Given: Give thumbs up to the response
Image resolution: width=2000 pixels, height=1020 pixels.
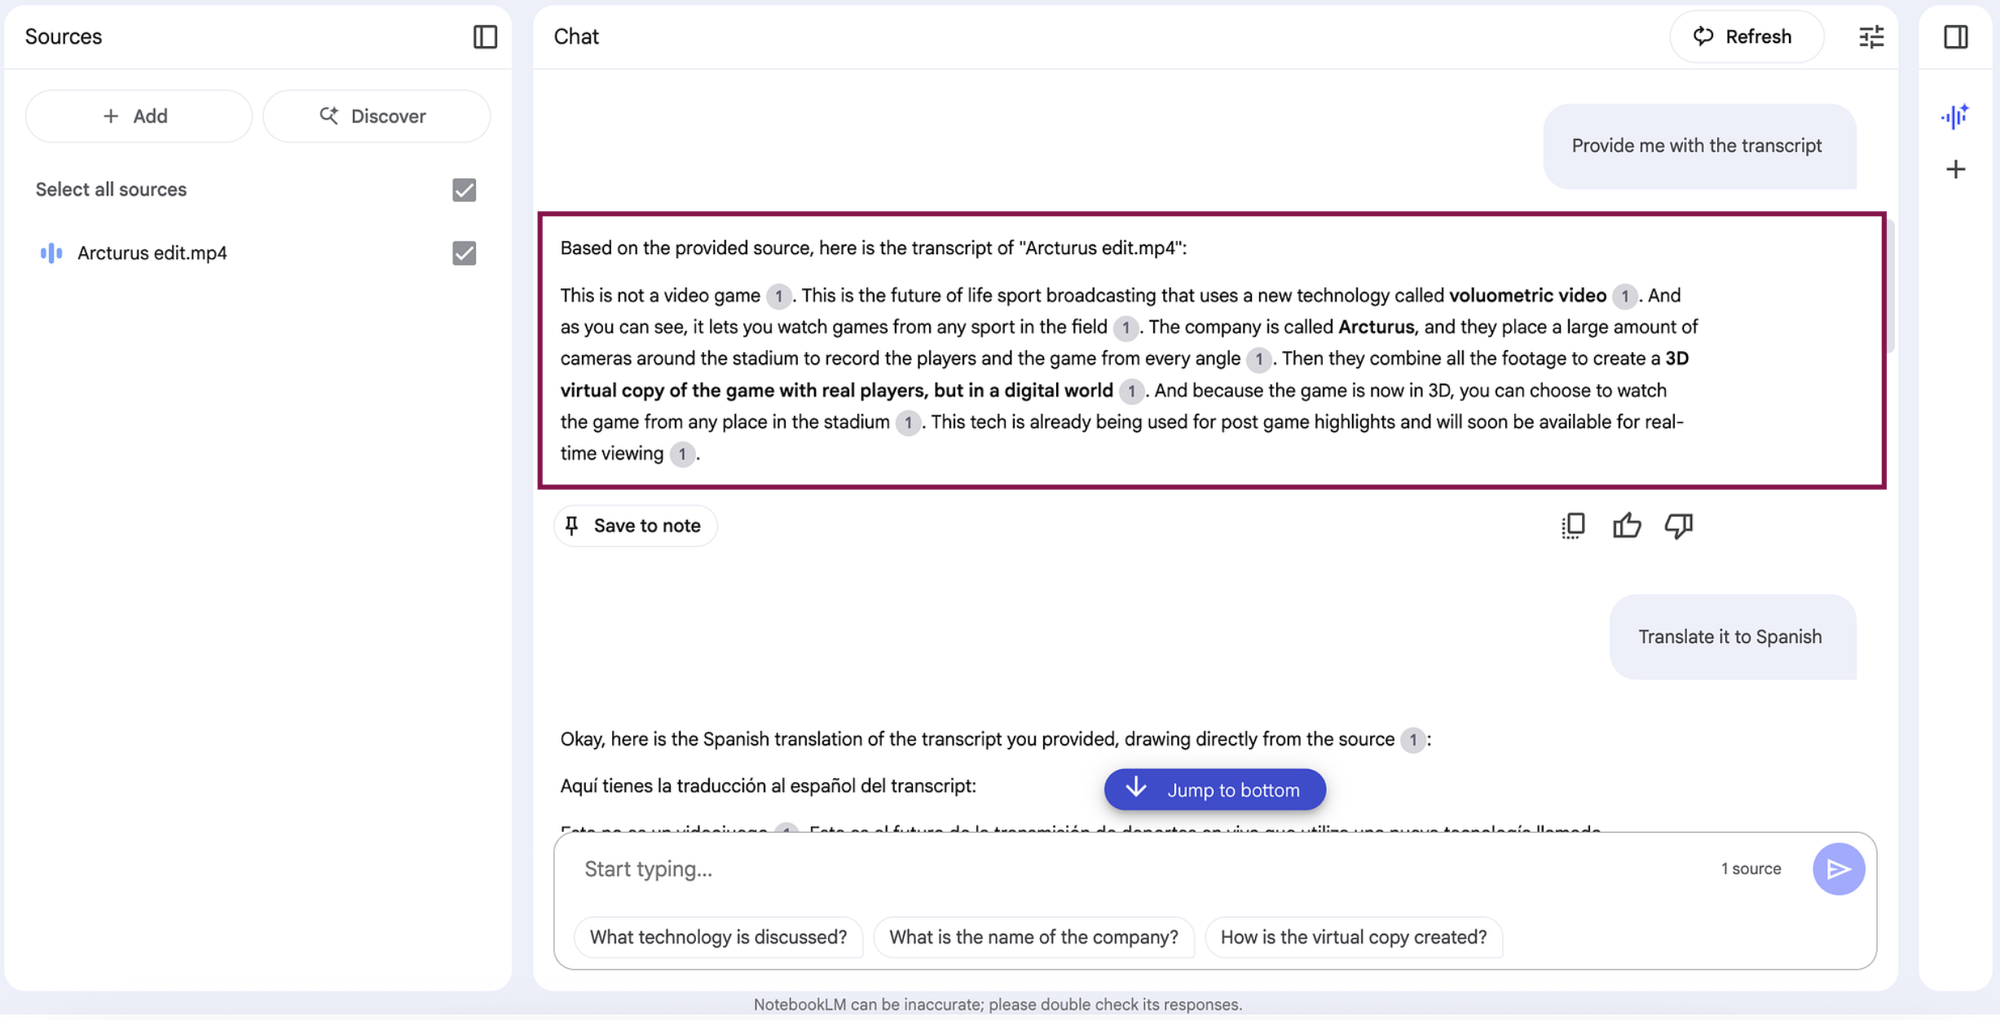Looking at the screenshot, I should (1626, 526).
